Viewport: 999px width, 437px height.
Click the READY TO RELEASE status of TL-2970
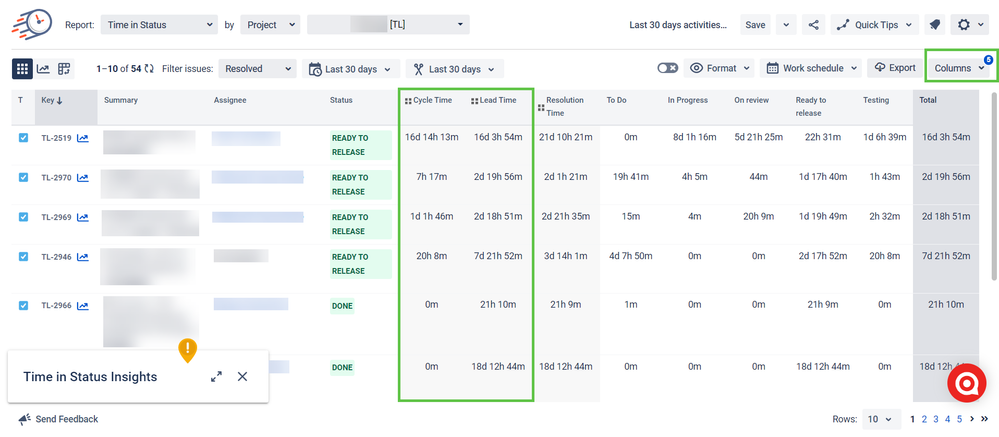click(x=361, y=184)
